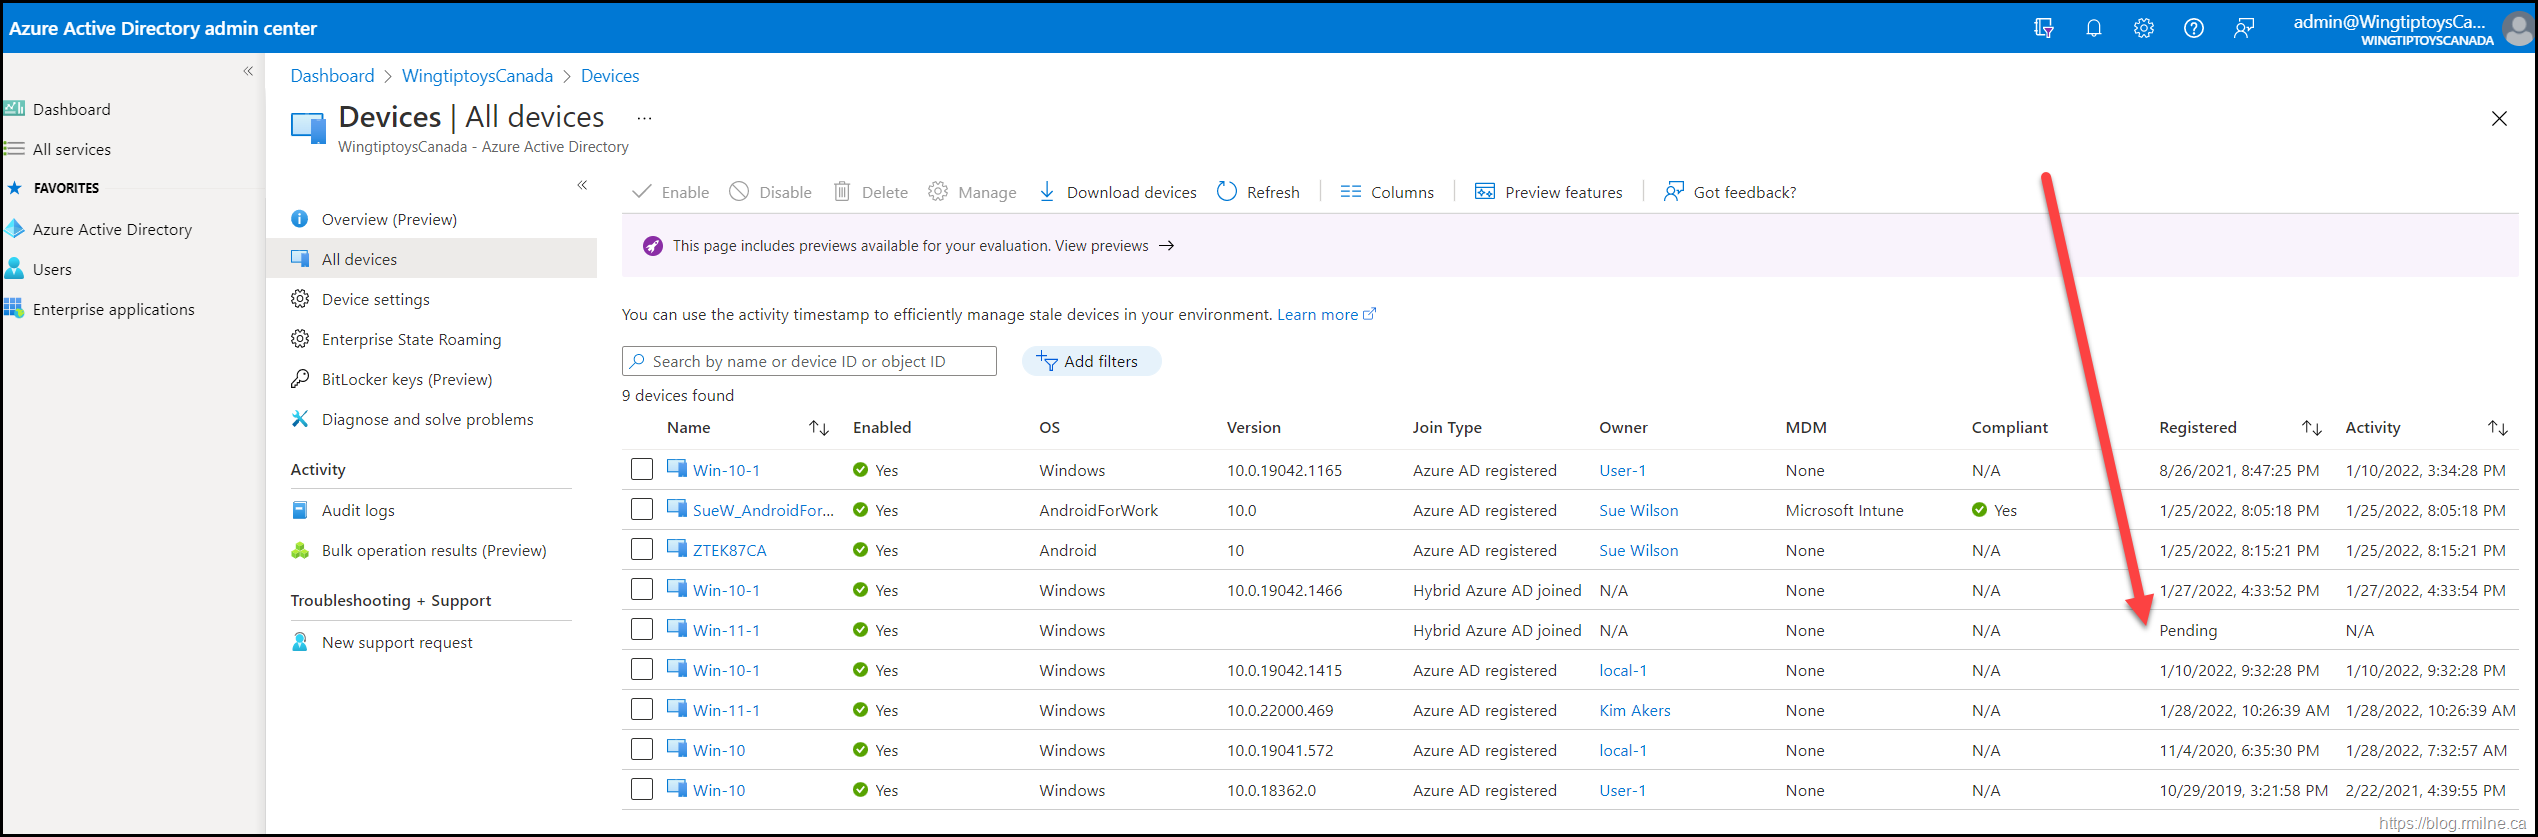
Task: Sort devices by Registered column
Action: 2311,428
